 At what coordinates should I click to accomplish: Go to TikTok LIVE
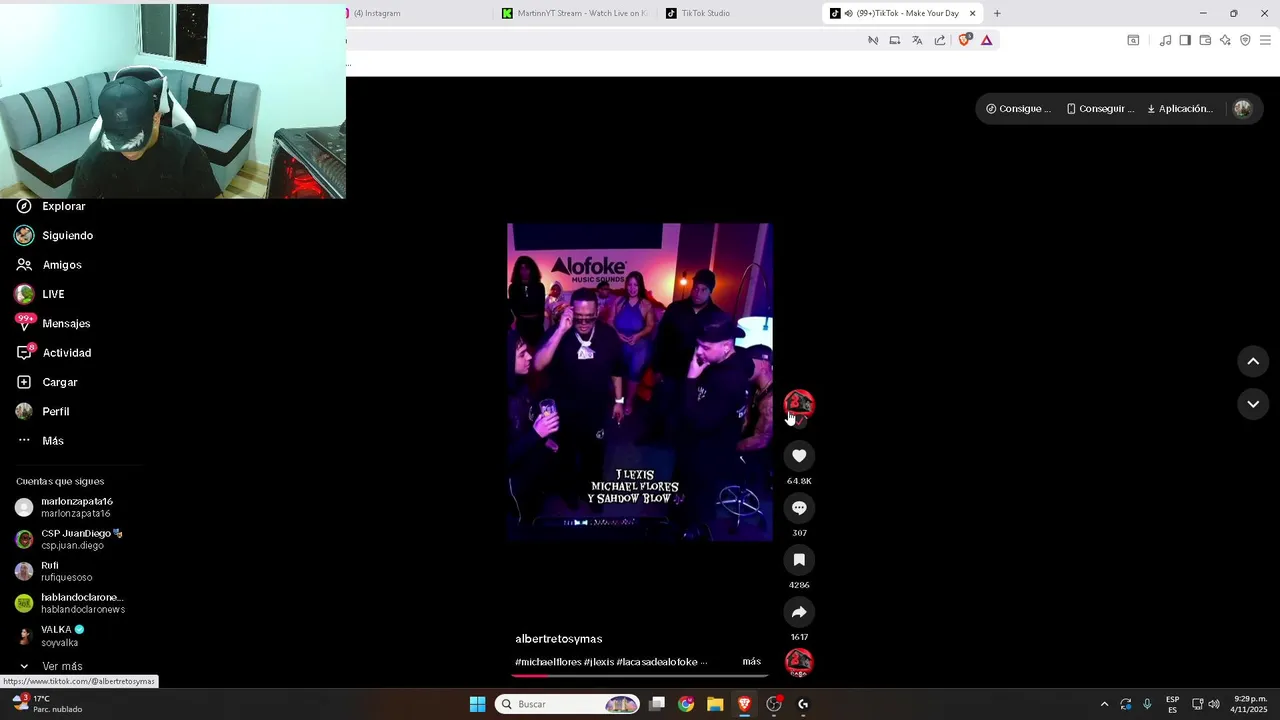(x=40, y=294)
